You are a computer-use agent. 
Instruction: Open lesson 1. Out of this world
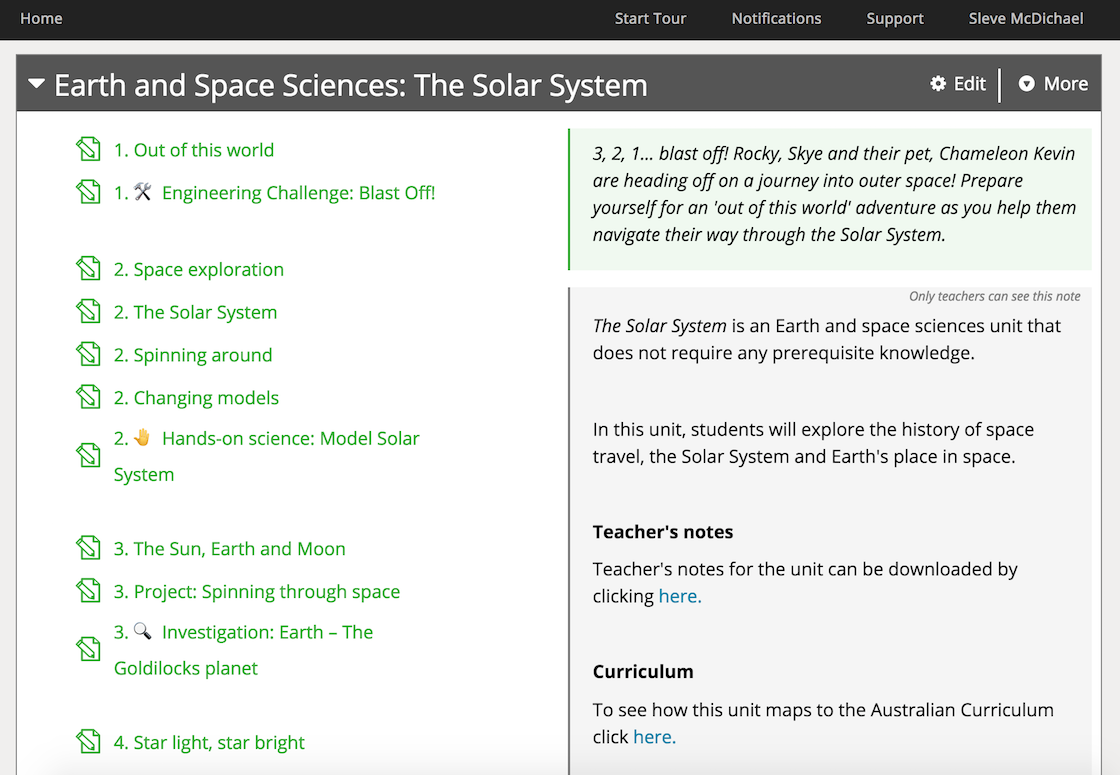[194, 150]
